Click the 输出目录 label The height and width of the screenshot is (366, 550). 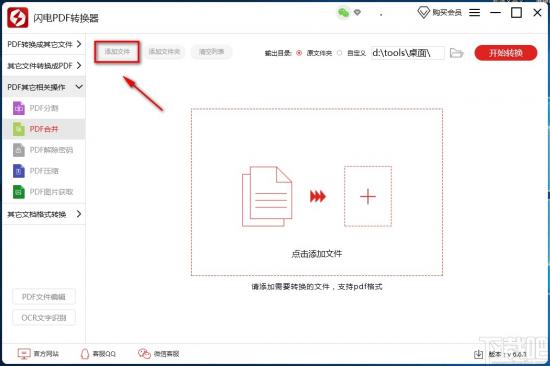pyautogui.click(x=278, y=53)
